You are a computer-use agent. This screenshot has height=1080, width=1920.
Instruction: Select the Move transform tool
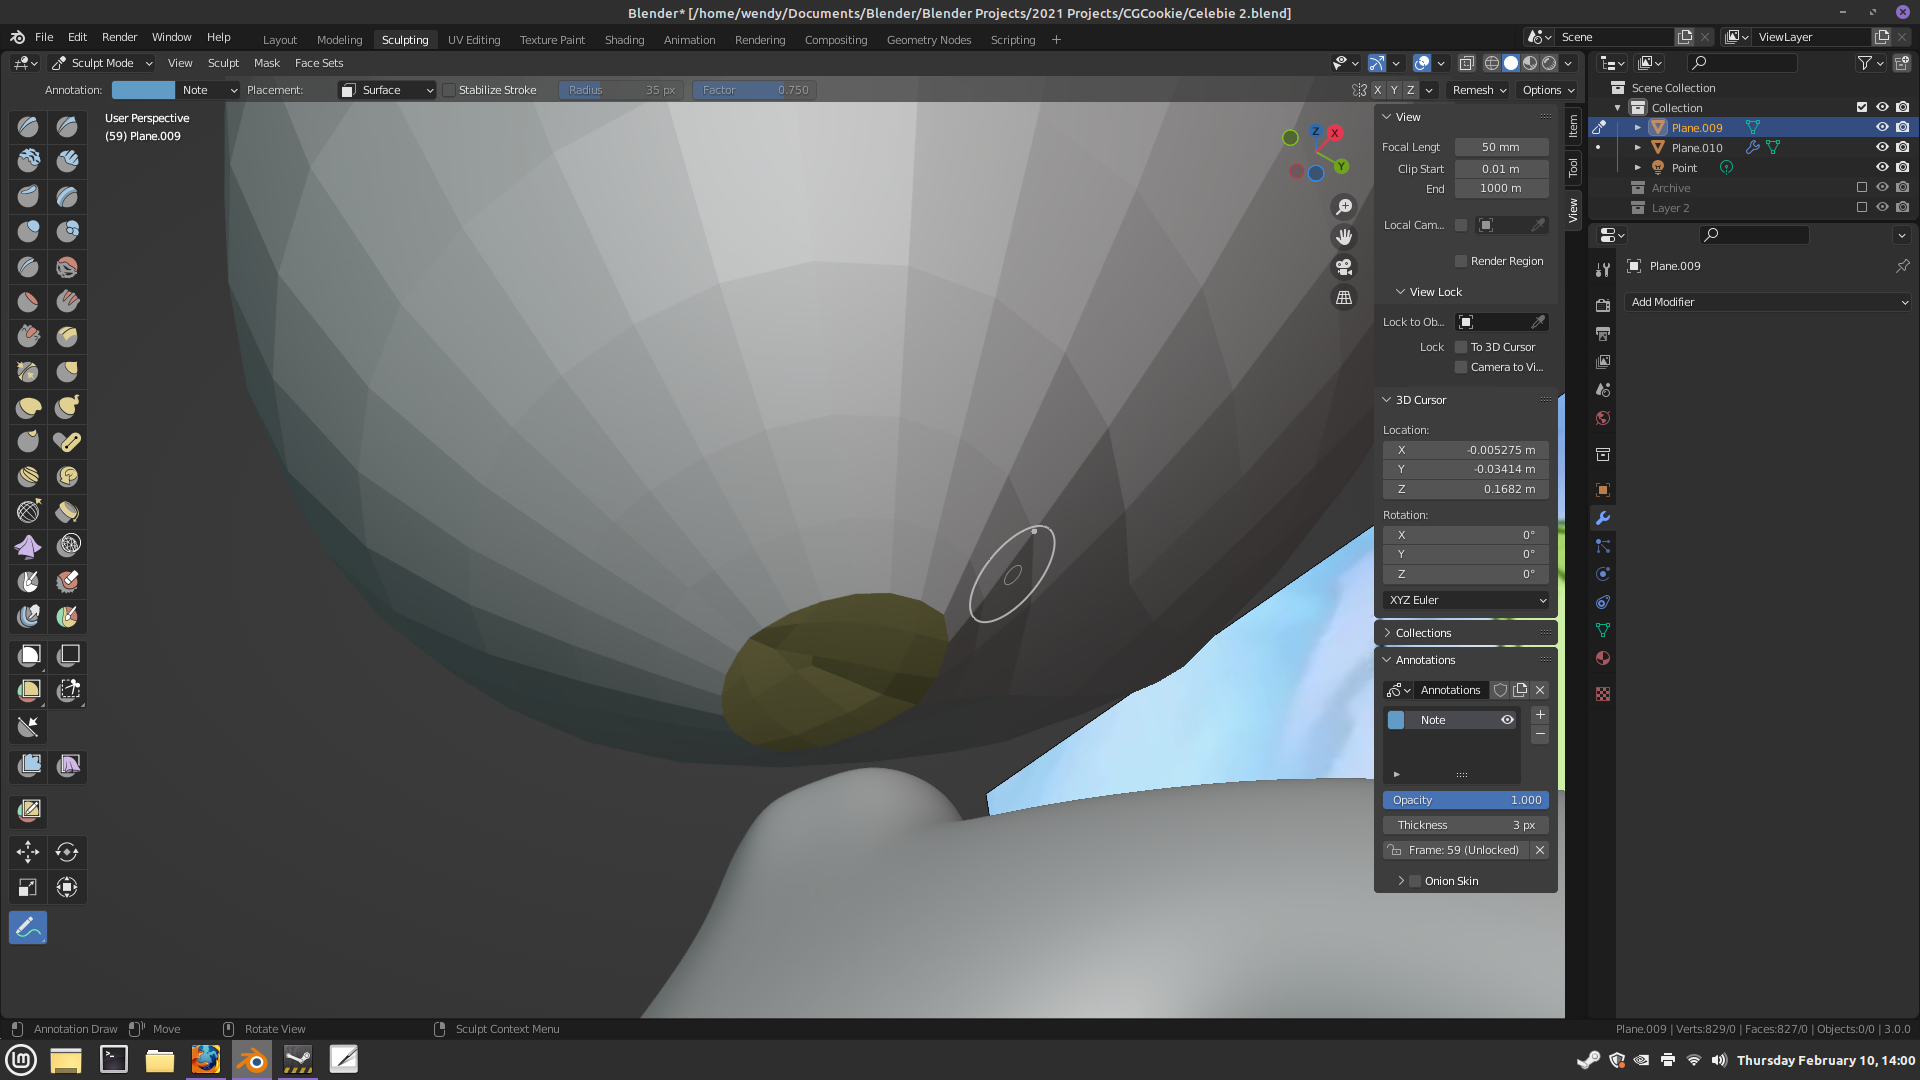click(x=28, y=852)
